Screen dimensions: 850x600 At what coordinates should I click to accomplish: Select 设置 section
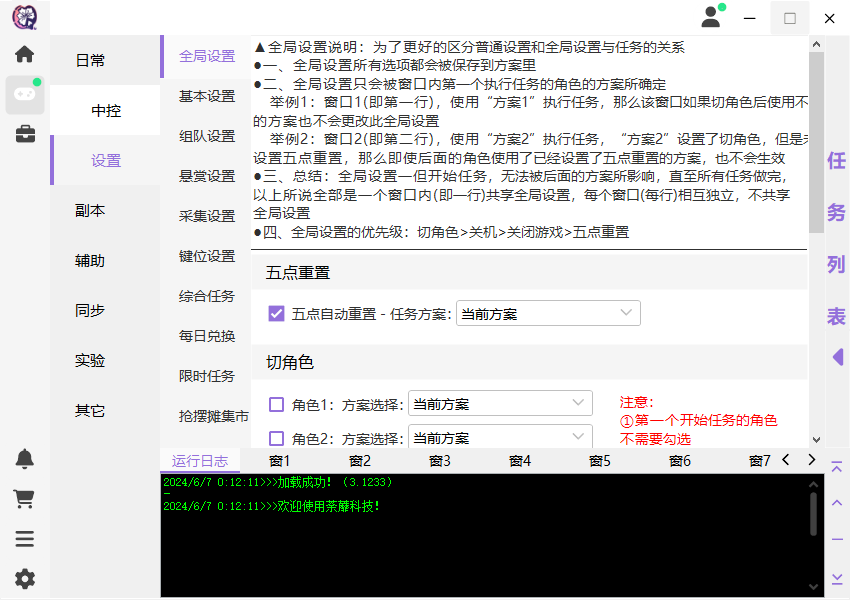(x=105, y=160)
